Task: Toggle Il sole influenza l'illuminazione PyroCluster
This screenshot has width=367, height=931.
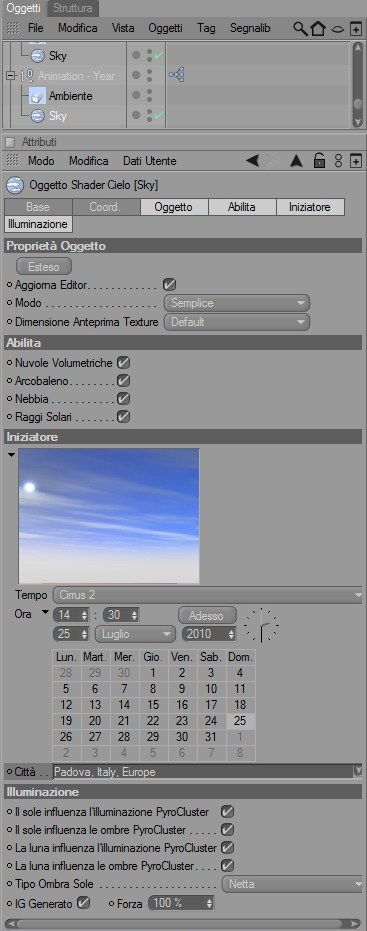Action: point(227,811)
